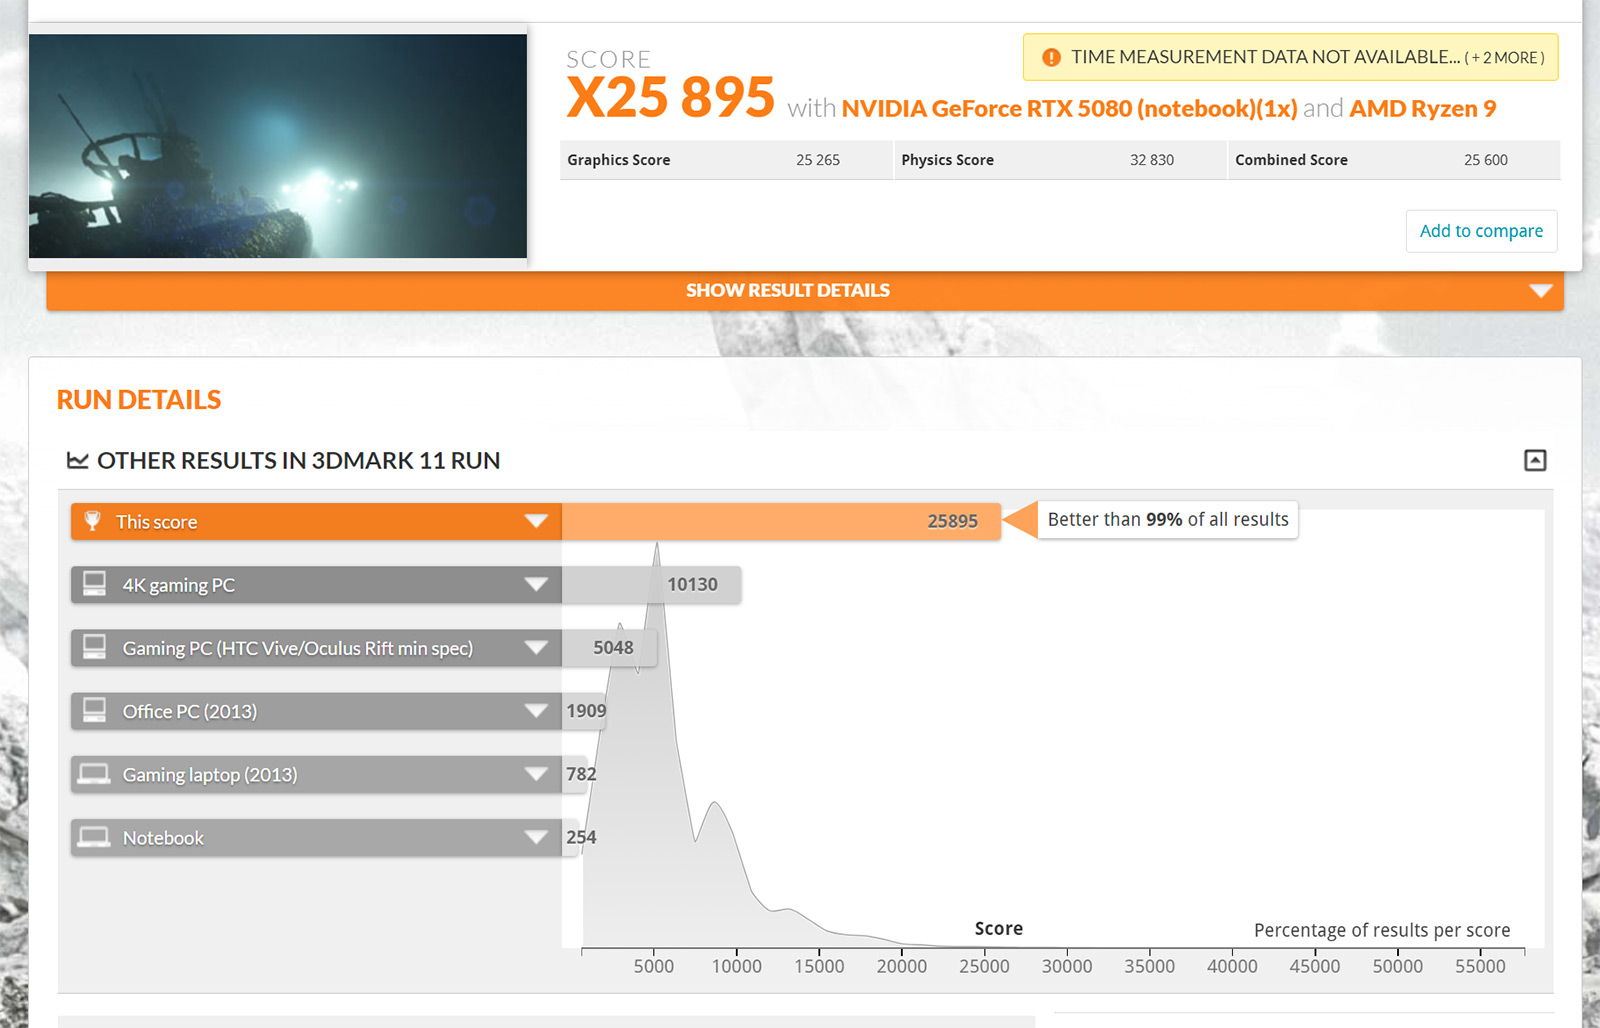Click the Combined Score label
This screenshot has width=1600, height=1028.
1291,160
